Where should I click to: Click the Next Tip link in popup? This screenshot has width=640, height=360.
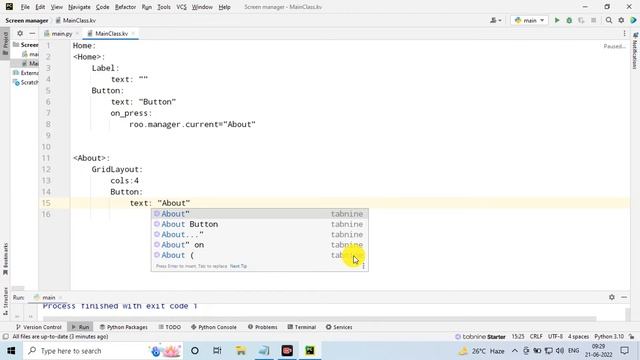point(238,266)
